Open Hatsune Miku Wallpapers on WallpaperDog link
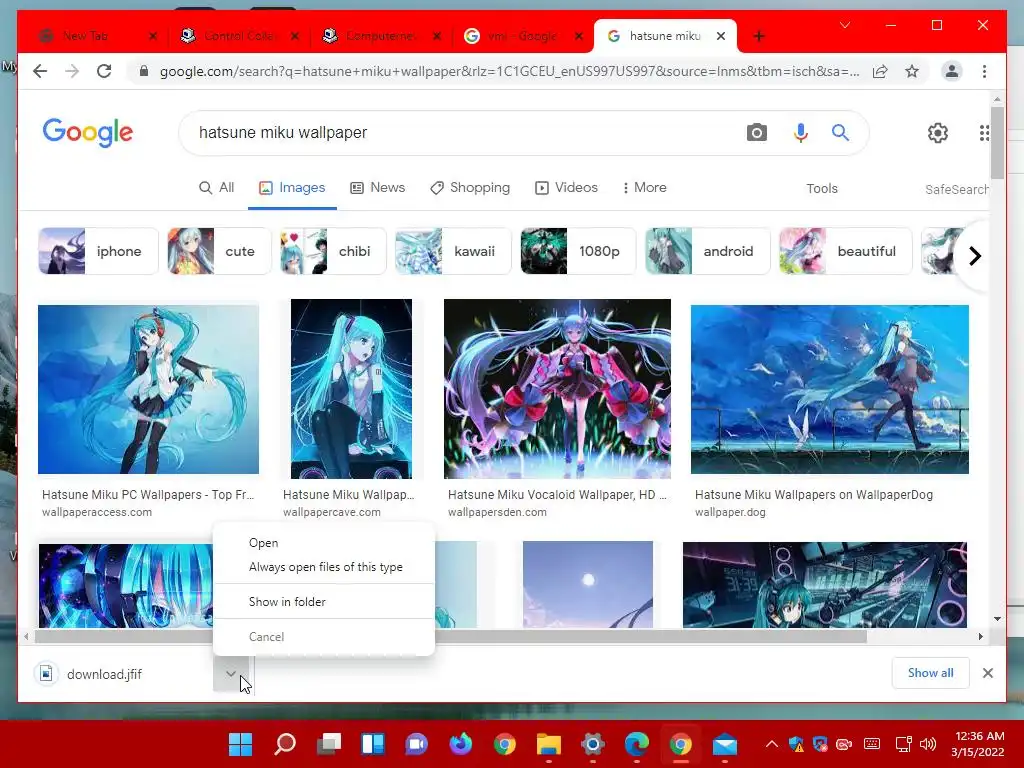The image size is (1024, 768). (x=814, y=494)
